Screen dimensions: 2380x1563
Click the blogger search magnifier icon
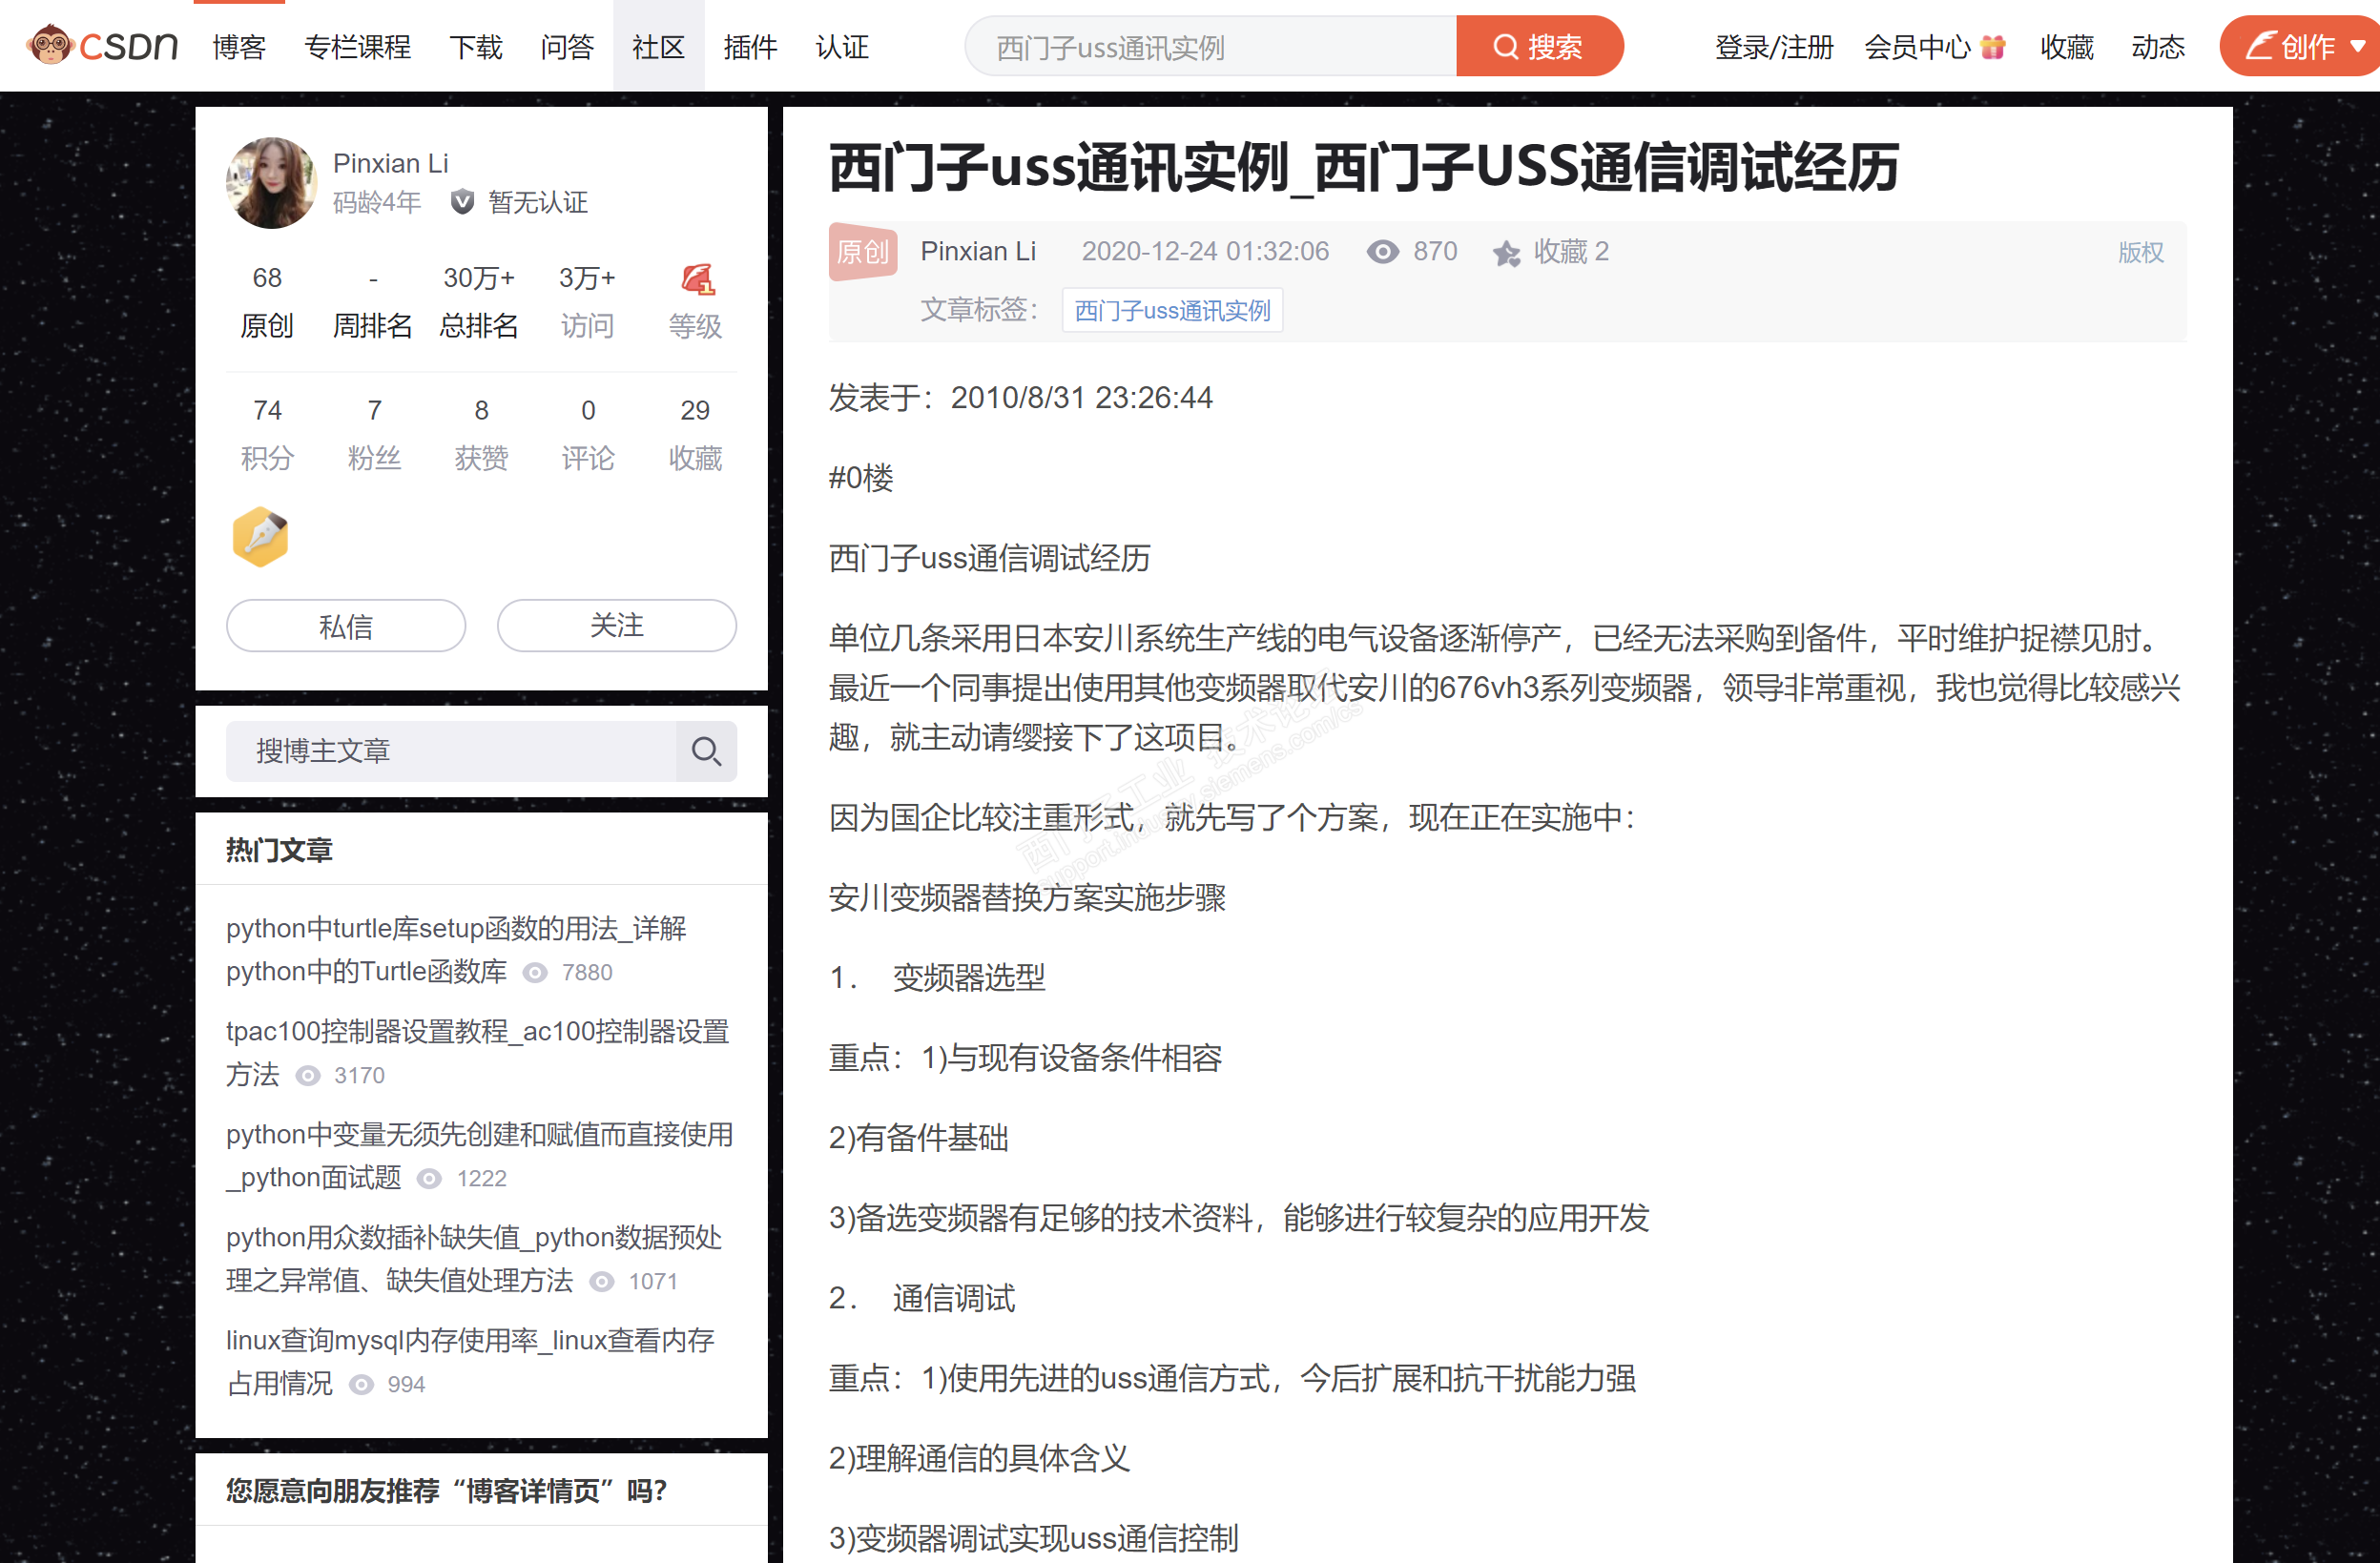[706, 751]
